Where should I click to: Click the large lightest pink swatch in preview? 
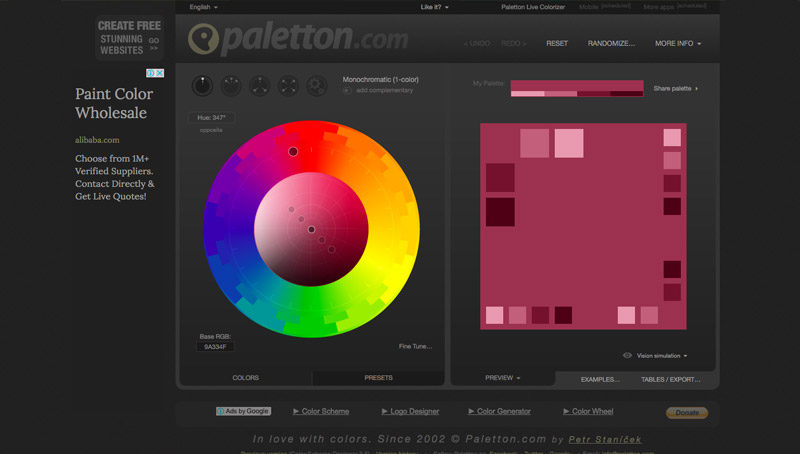[568, 143]
